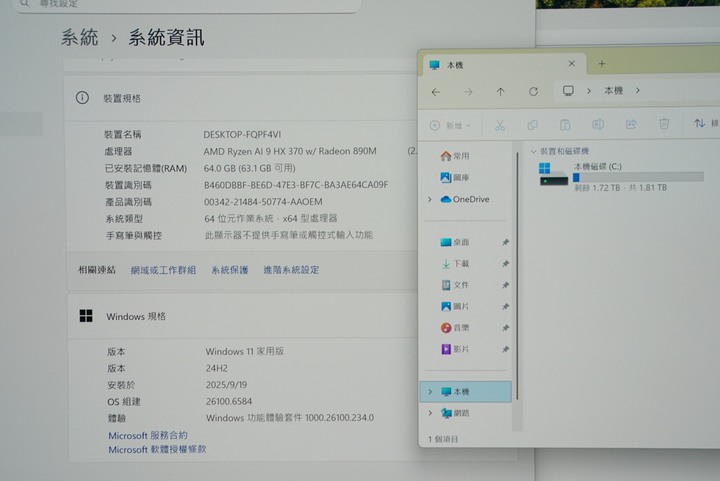This screenshot has height=481, width=720.
Task: Expand the 本機 tree node
Action: coord(430,392)
